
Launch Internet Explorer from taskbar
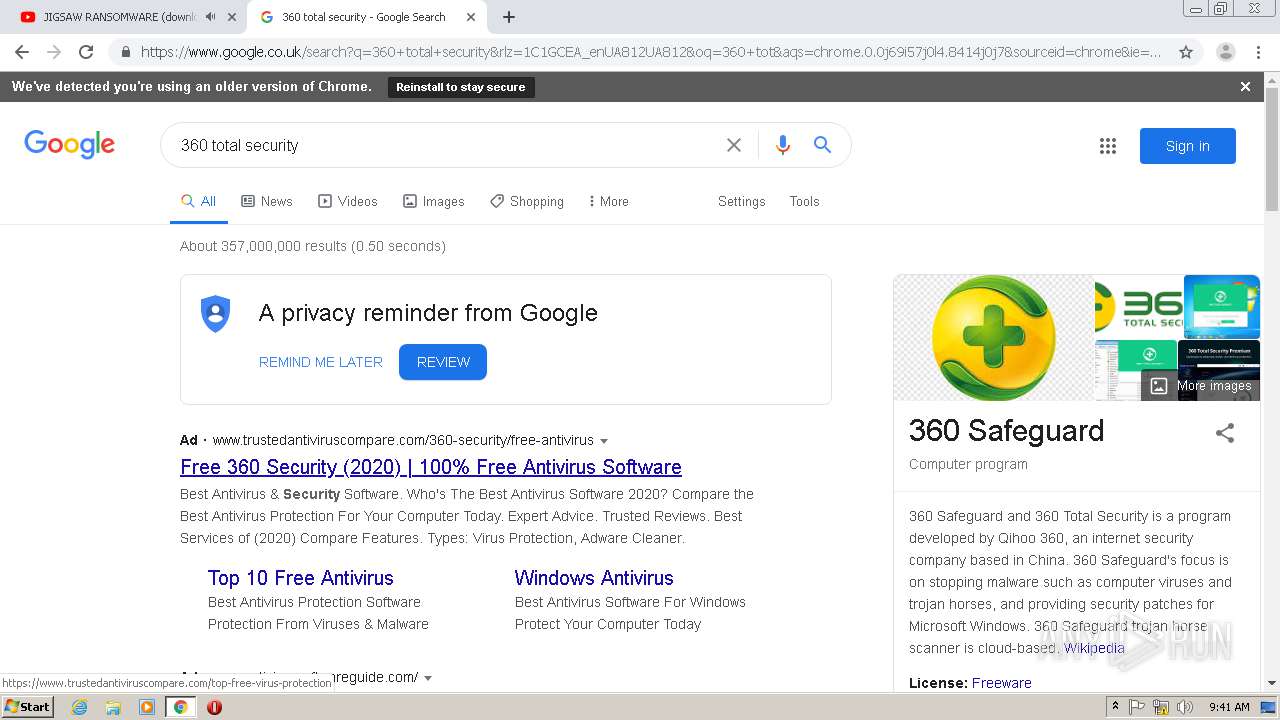coord(79,707)
